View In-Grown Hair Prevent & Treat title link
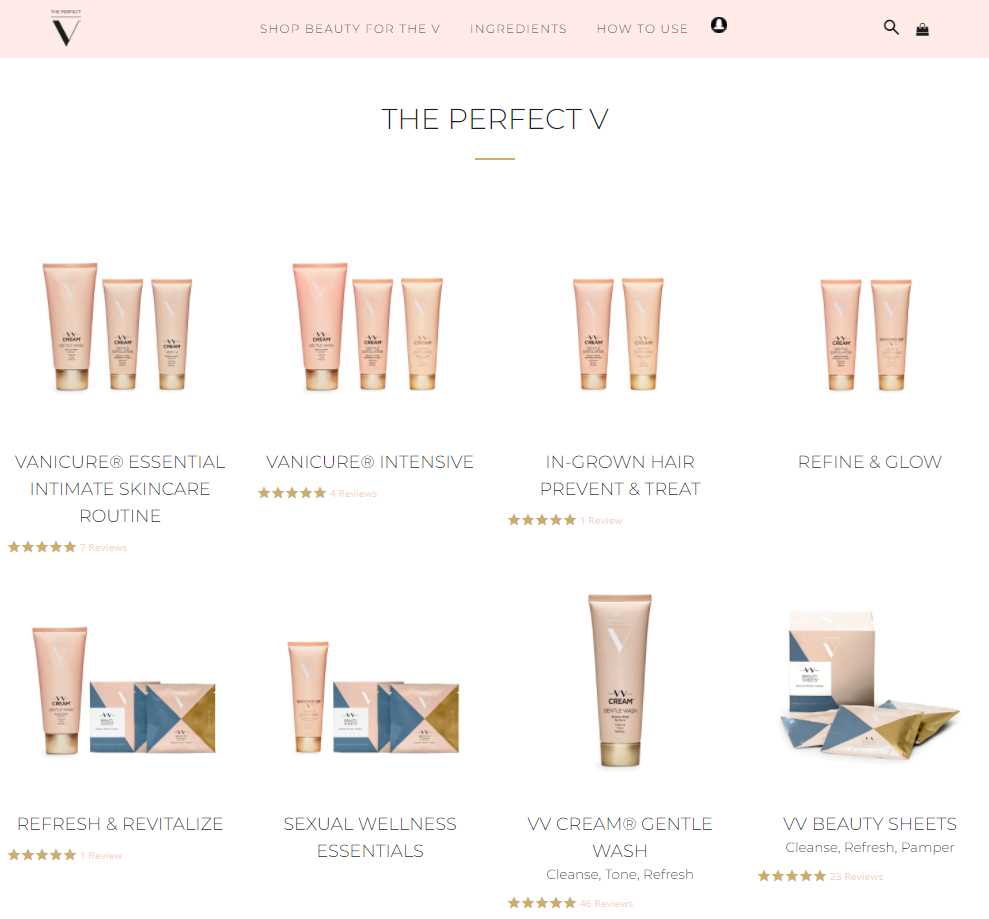Screen dimensions: 989x919 (619, 476)
